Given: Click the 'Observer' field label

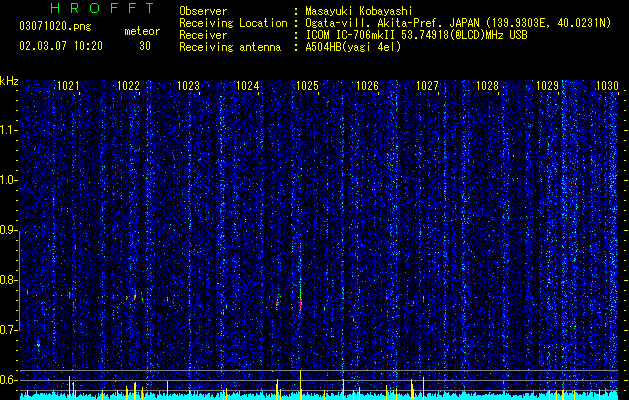Looking at the screenshot, I should [203, 11].
